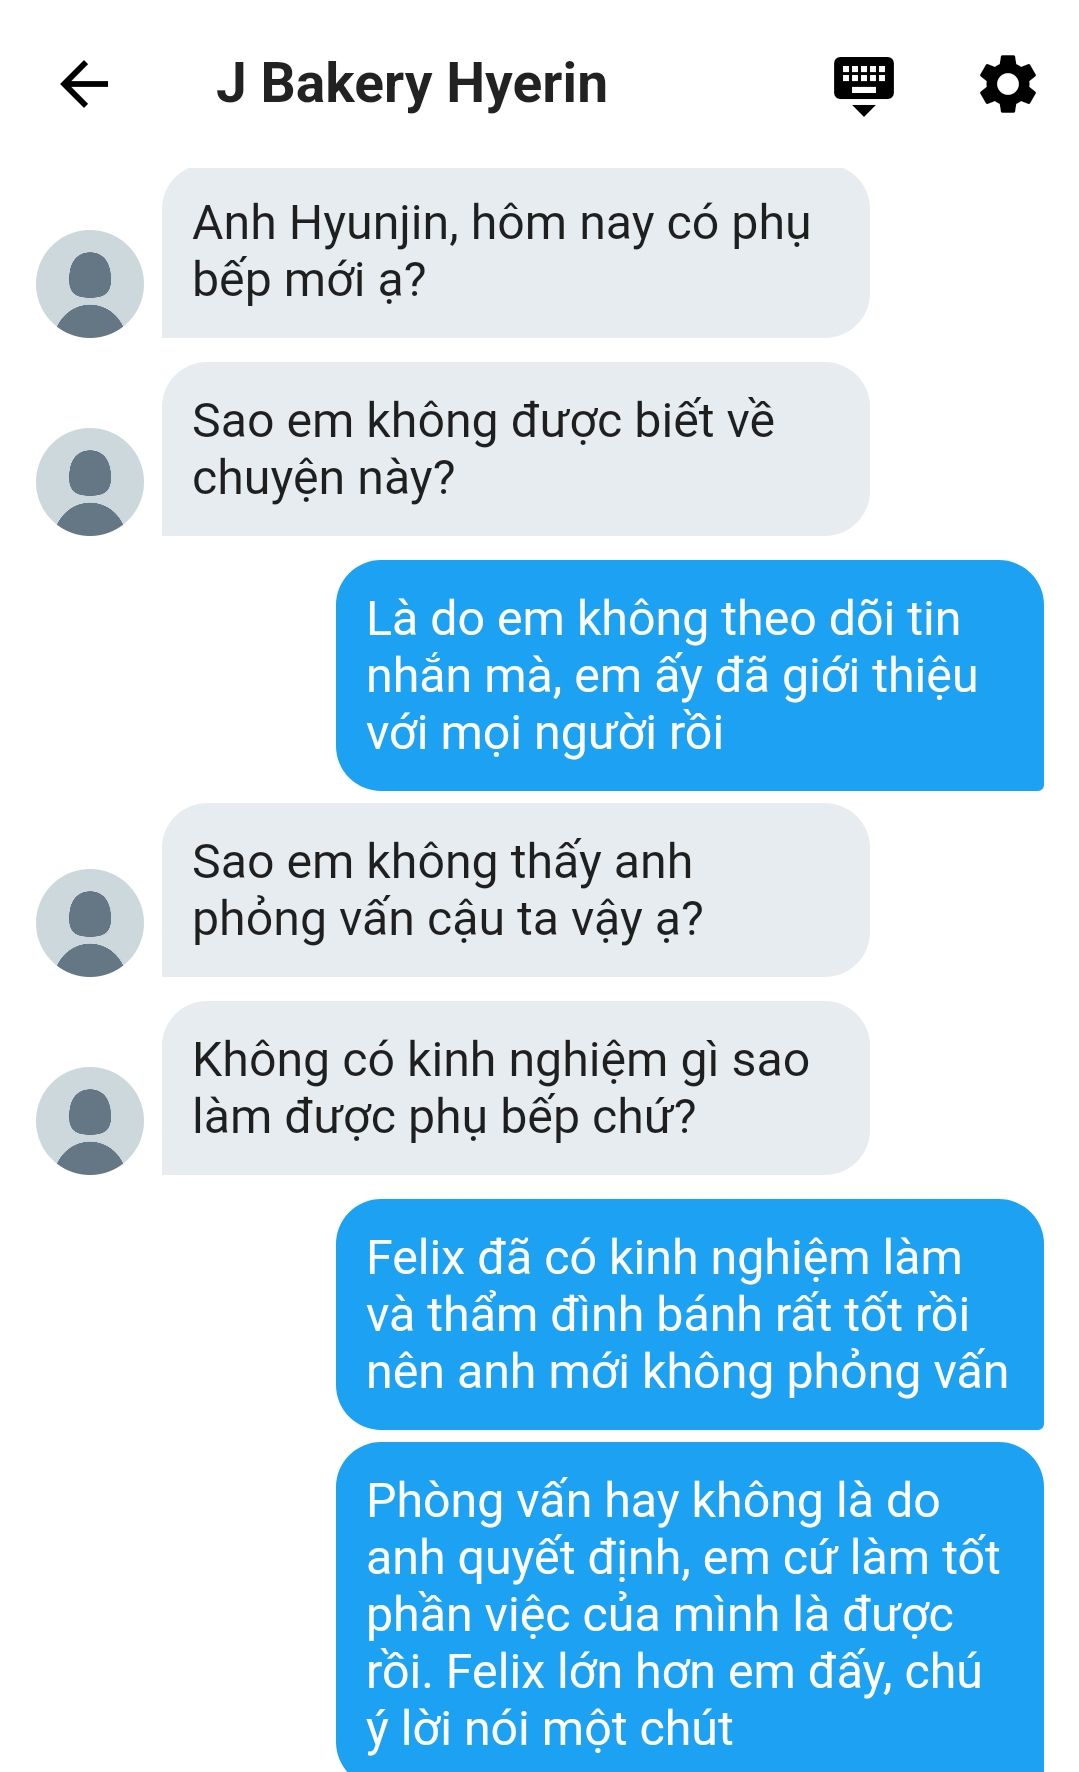The width and height of the screenshot is (1079, 1772).
Task: Hide the keyboard via the keyboard icon
Action: click(x=864, y=85)
